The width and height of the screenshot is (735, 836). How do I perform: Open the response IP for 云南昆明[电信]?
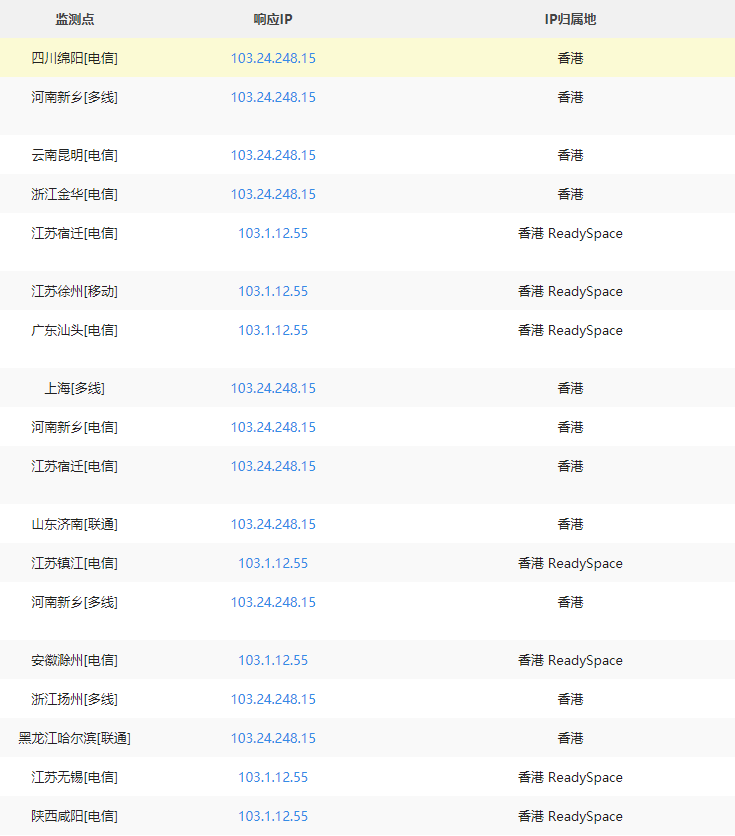pyautogui.click(x=273, y=155)
